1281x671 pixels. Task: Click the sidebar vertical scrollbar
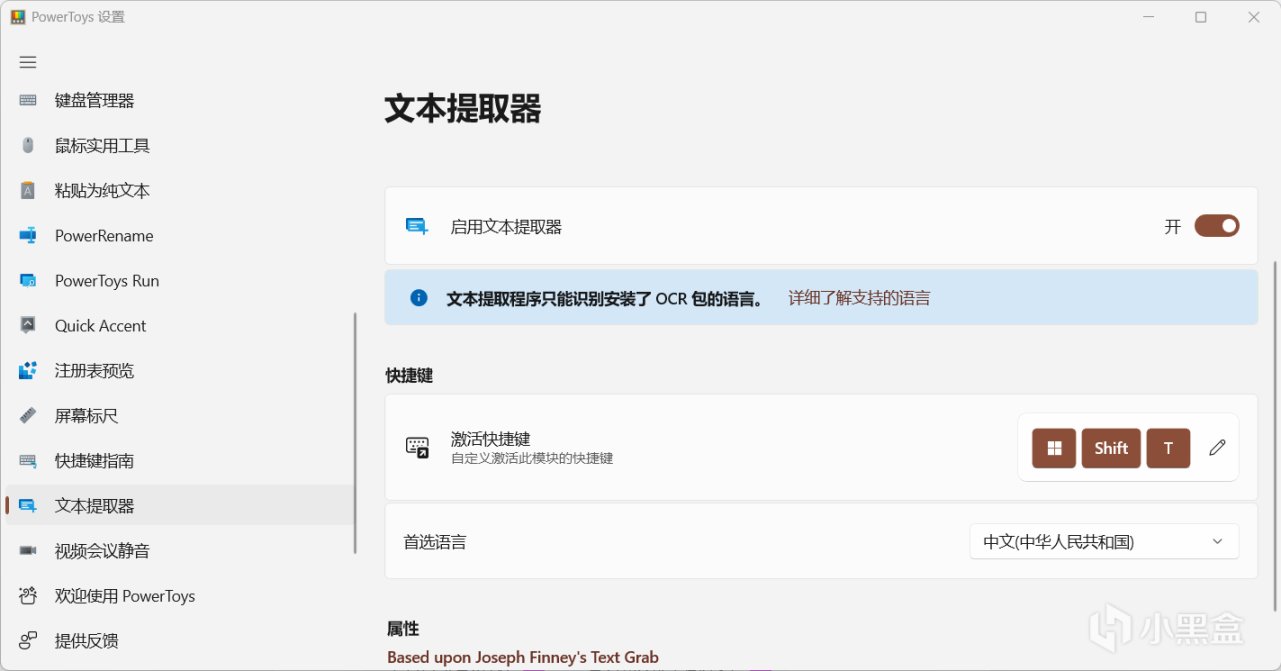[x=356, y=433]
